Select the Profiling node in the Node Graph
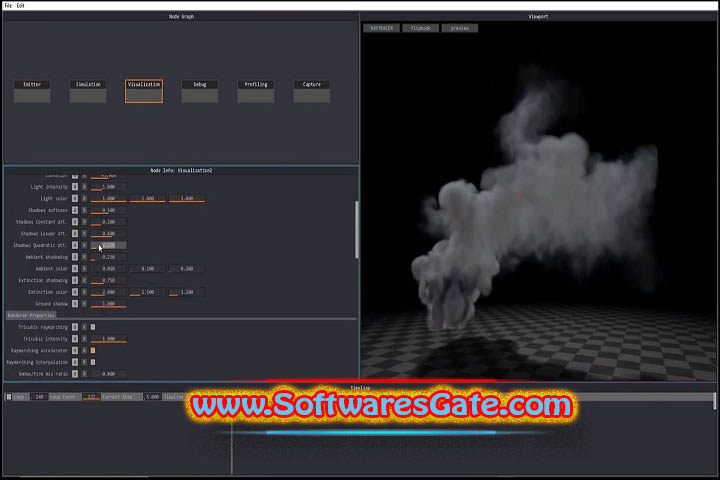This screenshot has width=720, height=480. 256,91
